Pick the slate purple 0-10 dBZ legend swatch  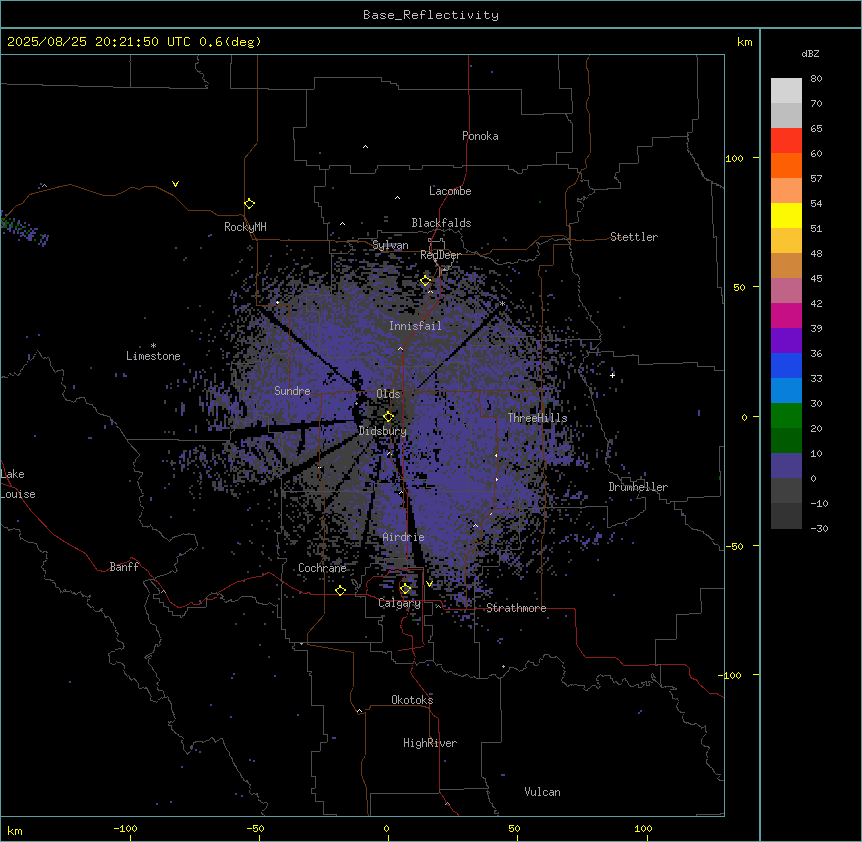click(786, 466)
